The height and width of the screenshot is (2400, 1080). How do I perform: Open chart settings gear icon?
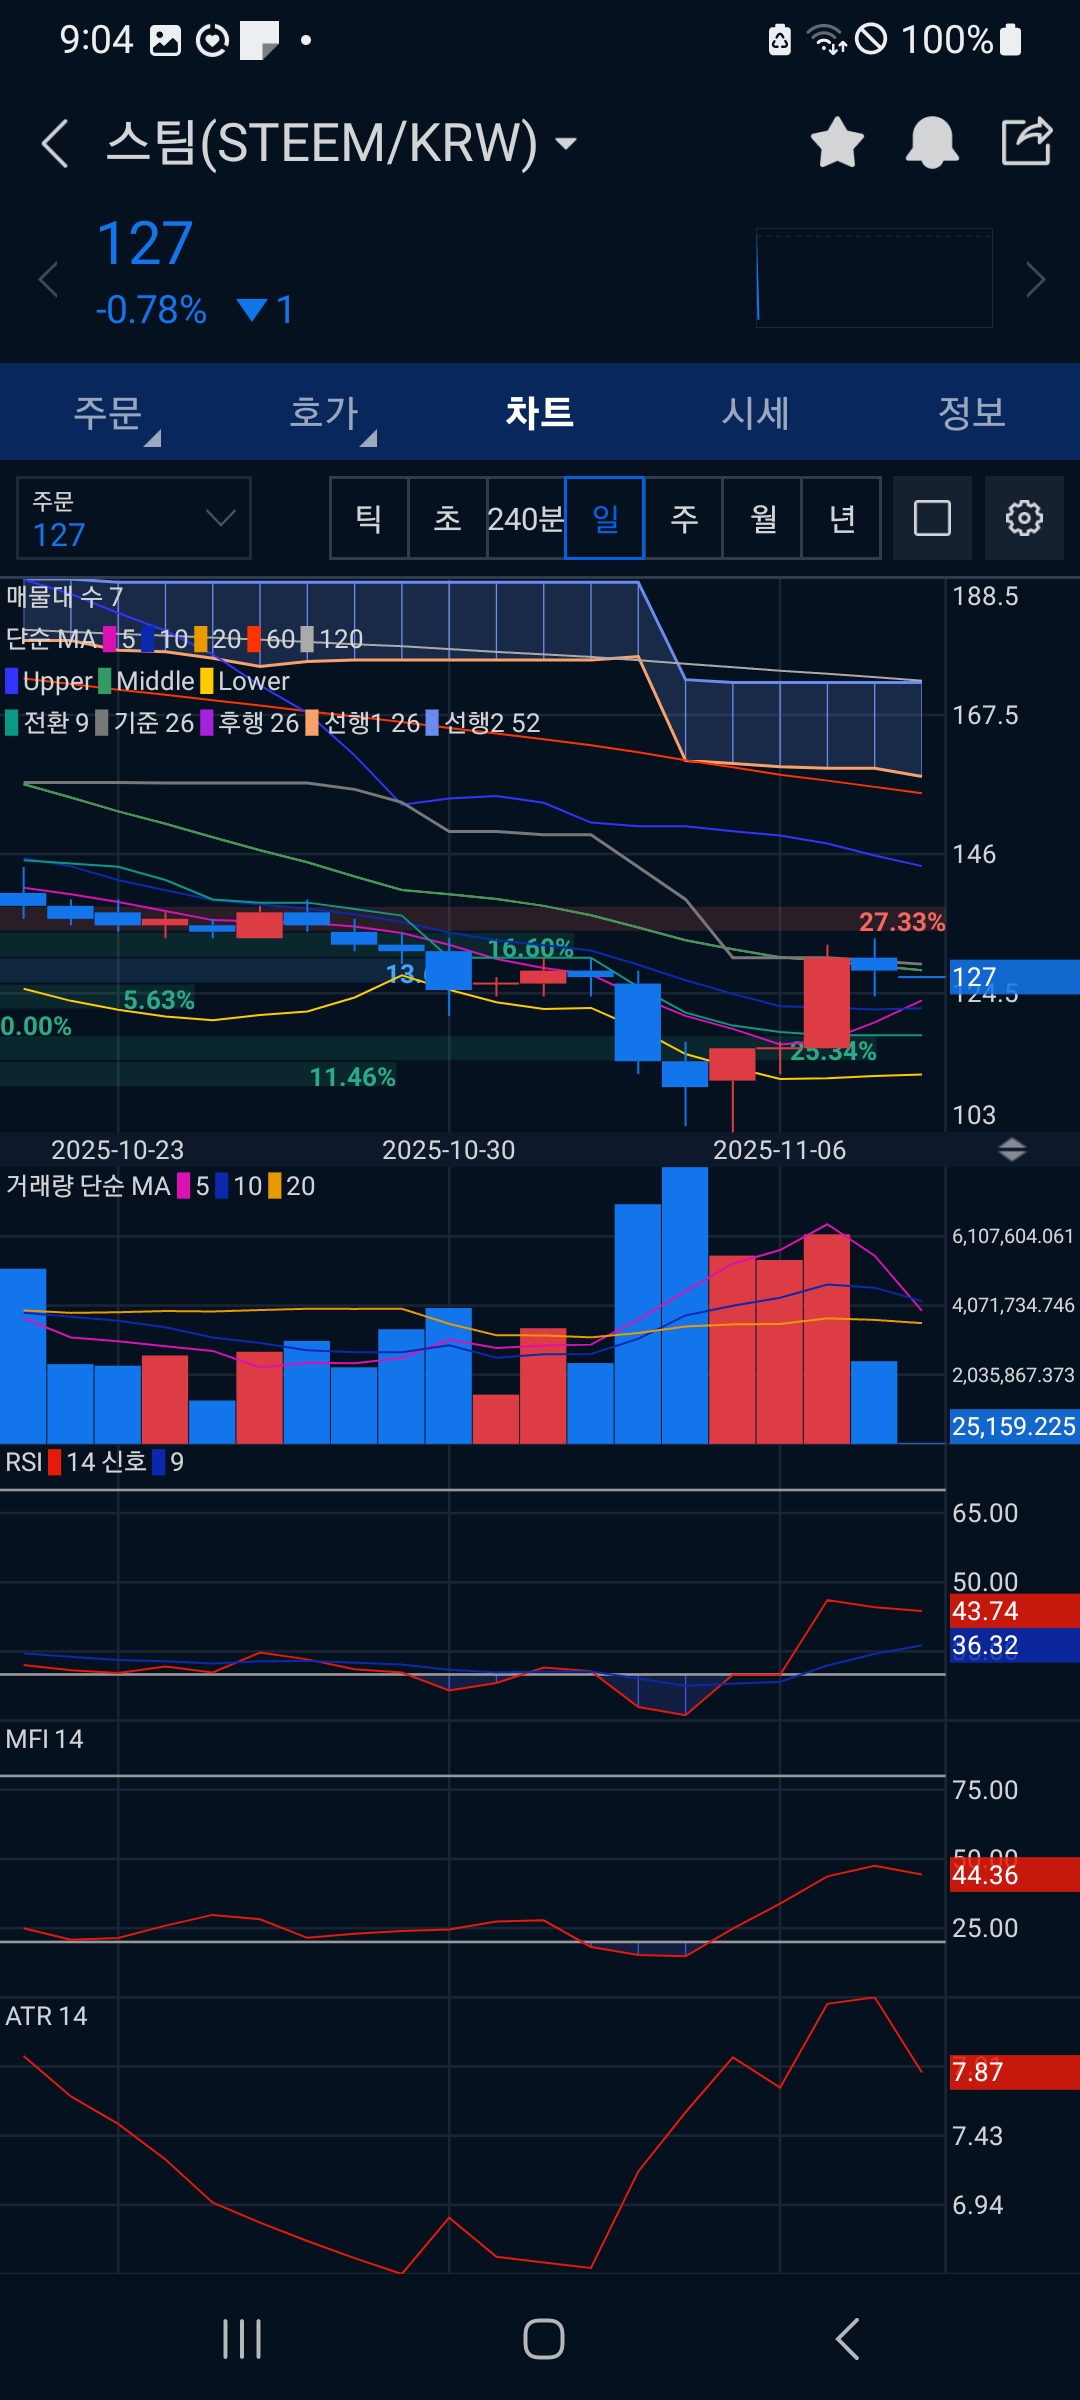coord(1024,518)
